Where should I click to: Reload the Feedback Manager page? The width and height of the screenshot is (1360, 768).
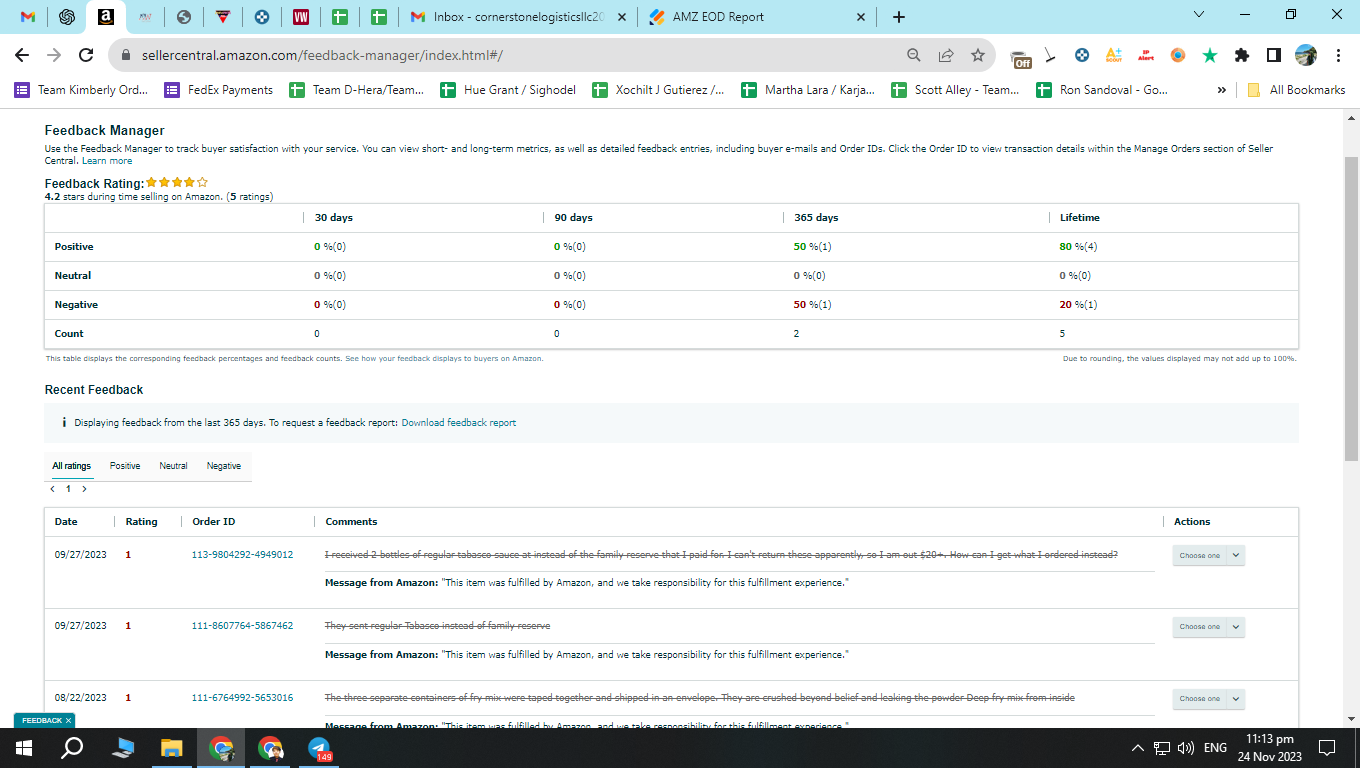[86, 55]
